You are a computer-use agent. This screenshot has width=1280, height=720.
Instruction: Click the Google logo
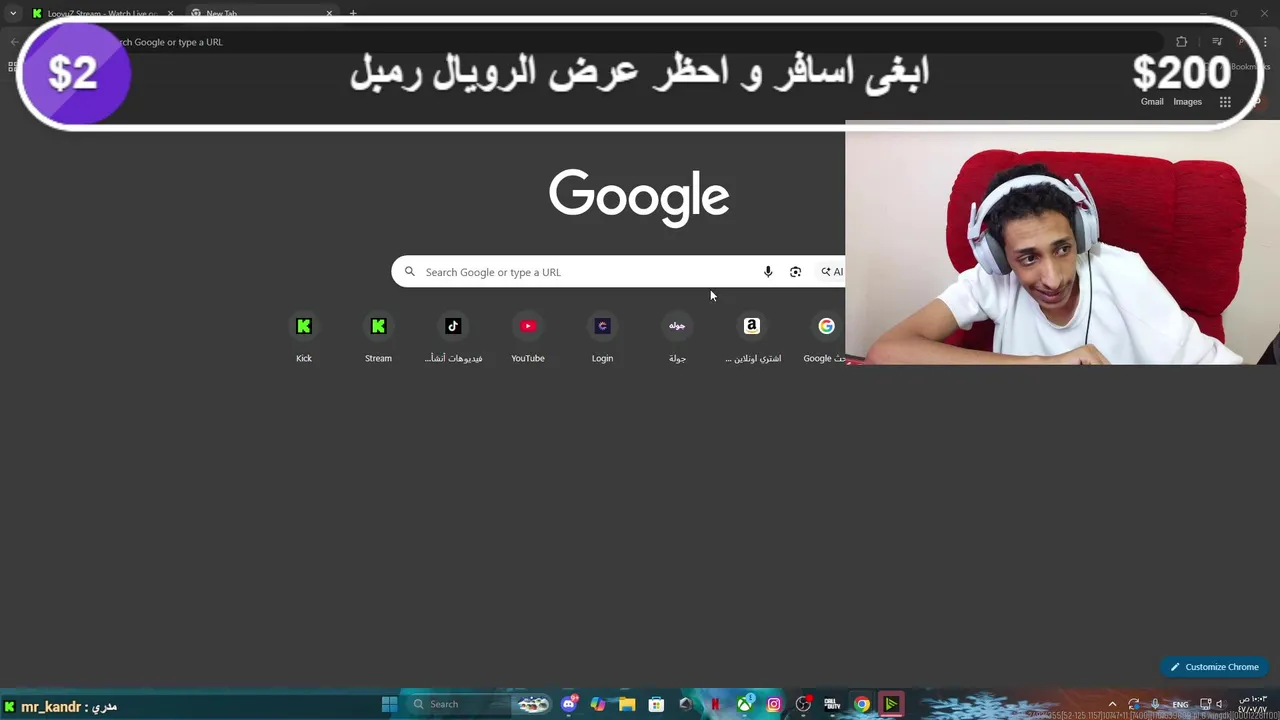639,196
